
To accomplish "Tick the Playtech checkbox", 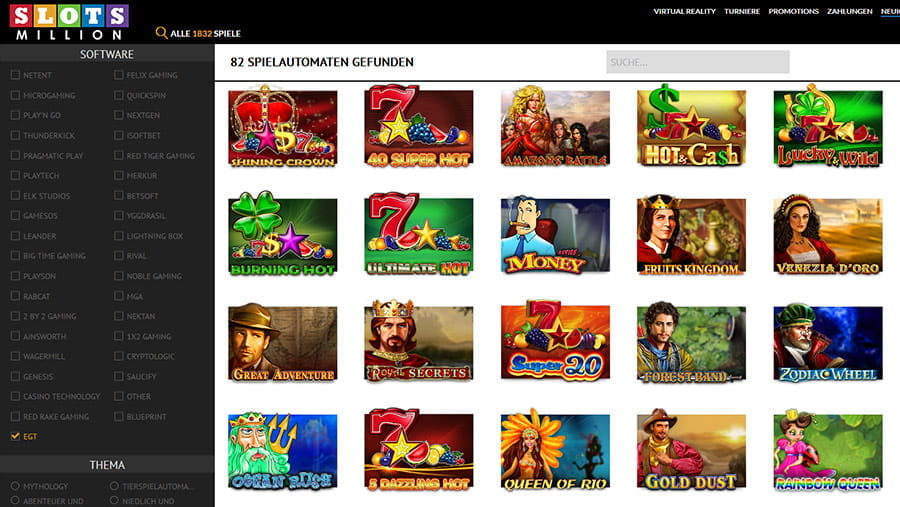I will pyautogui.click(x=15, y=175).
